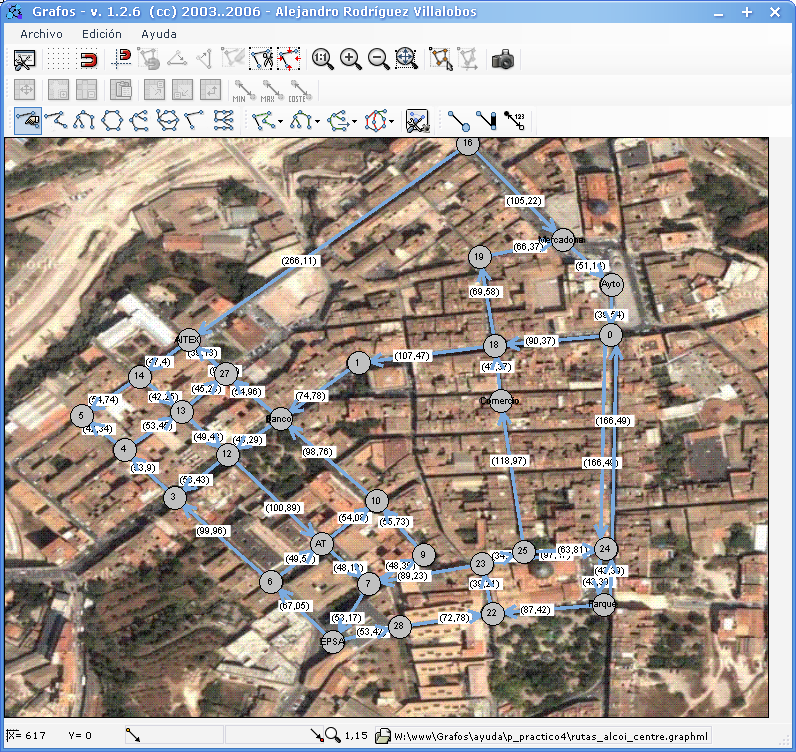The height and width of the screenshot is (752, 796).
Task: Click the zoom to fit icon
Action: (x=406, y=60)
